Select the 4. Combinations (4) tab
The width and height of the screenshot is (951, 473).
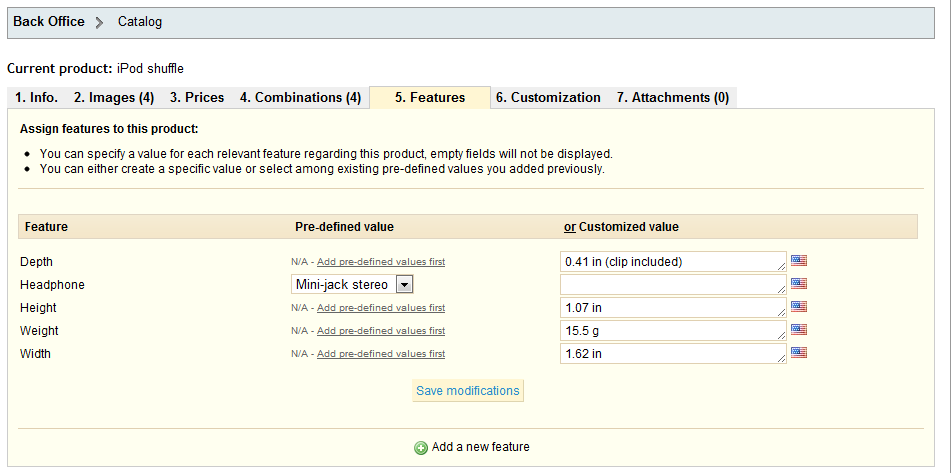pyautogui.click(x=300, y=98)
